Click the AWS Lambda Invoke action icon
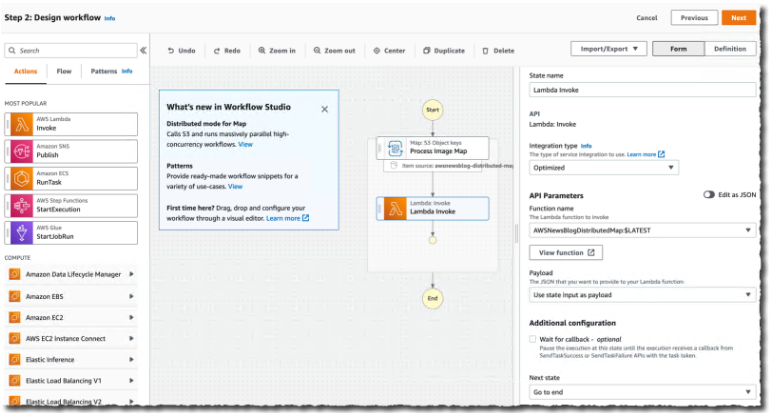The width and height of the screenshot is (769, 413). click(19, 124)
